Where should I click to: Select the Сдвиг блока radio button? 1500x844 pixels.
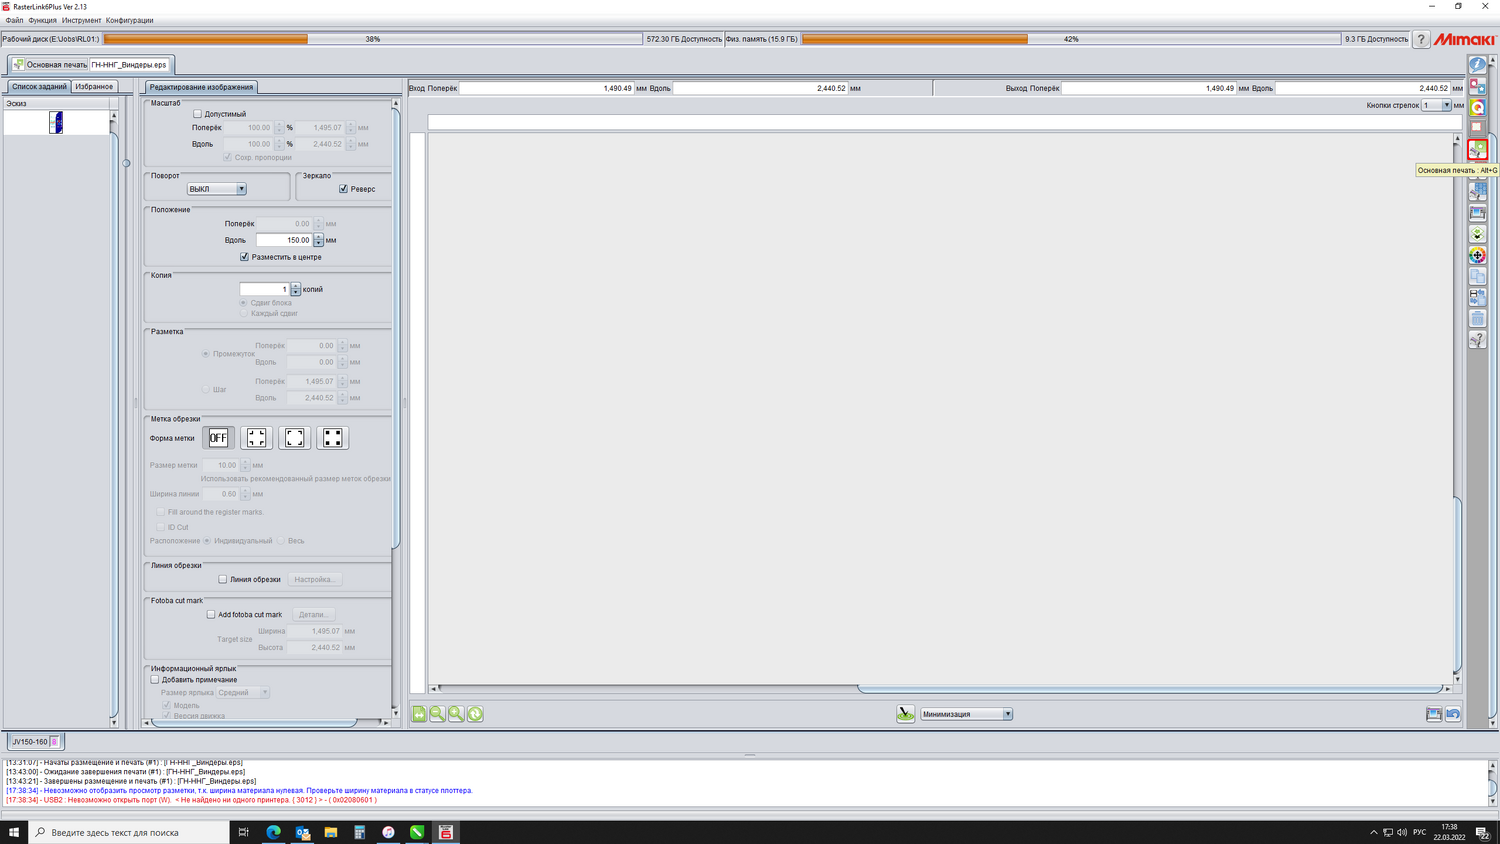243,302
